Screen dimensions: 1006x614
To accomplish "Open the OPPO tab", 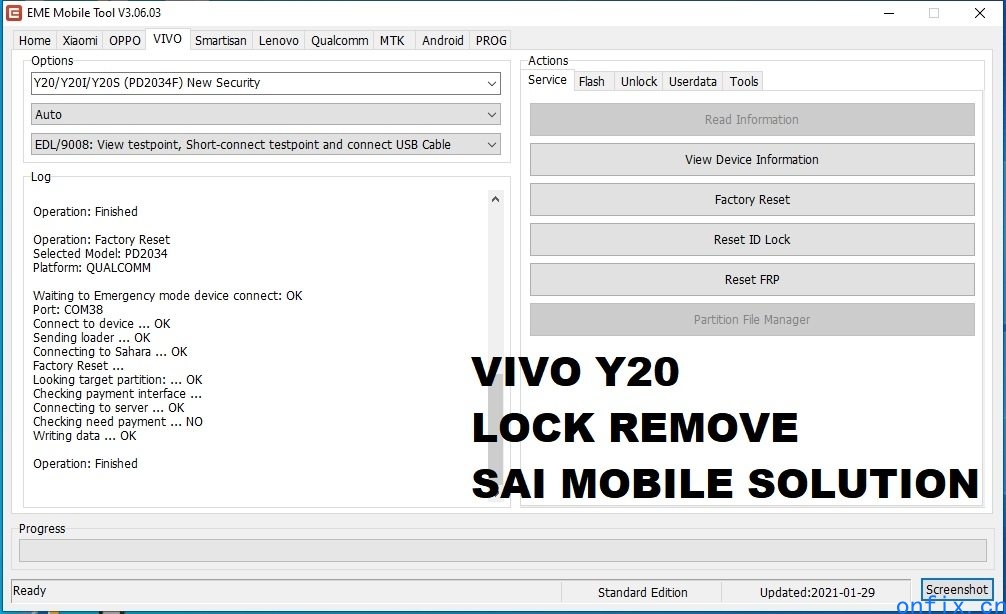I will pos(124,40).
